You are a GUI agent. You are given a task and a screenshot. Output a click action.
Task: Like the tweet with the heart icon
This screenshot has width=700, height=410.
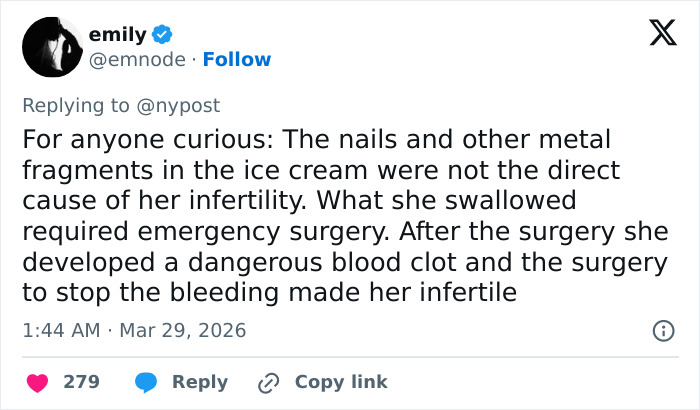click(x=36, y=382)
